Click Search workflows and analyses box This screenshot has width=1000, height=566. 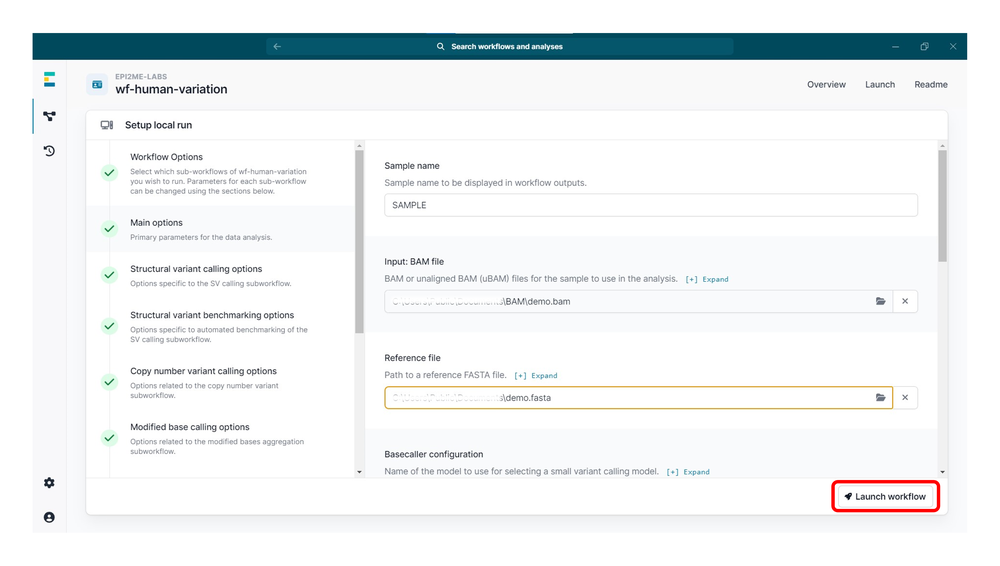click(x=500, y=47)
